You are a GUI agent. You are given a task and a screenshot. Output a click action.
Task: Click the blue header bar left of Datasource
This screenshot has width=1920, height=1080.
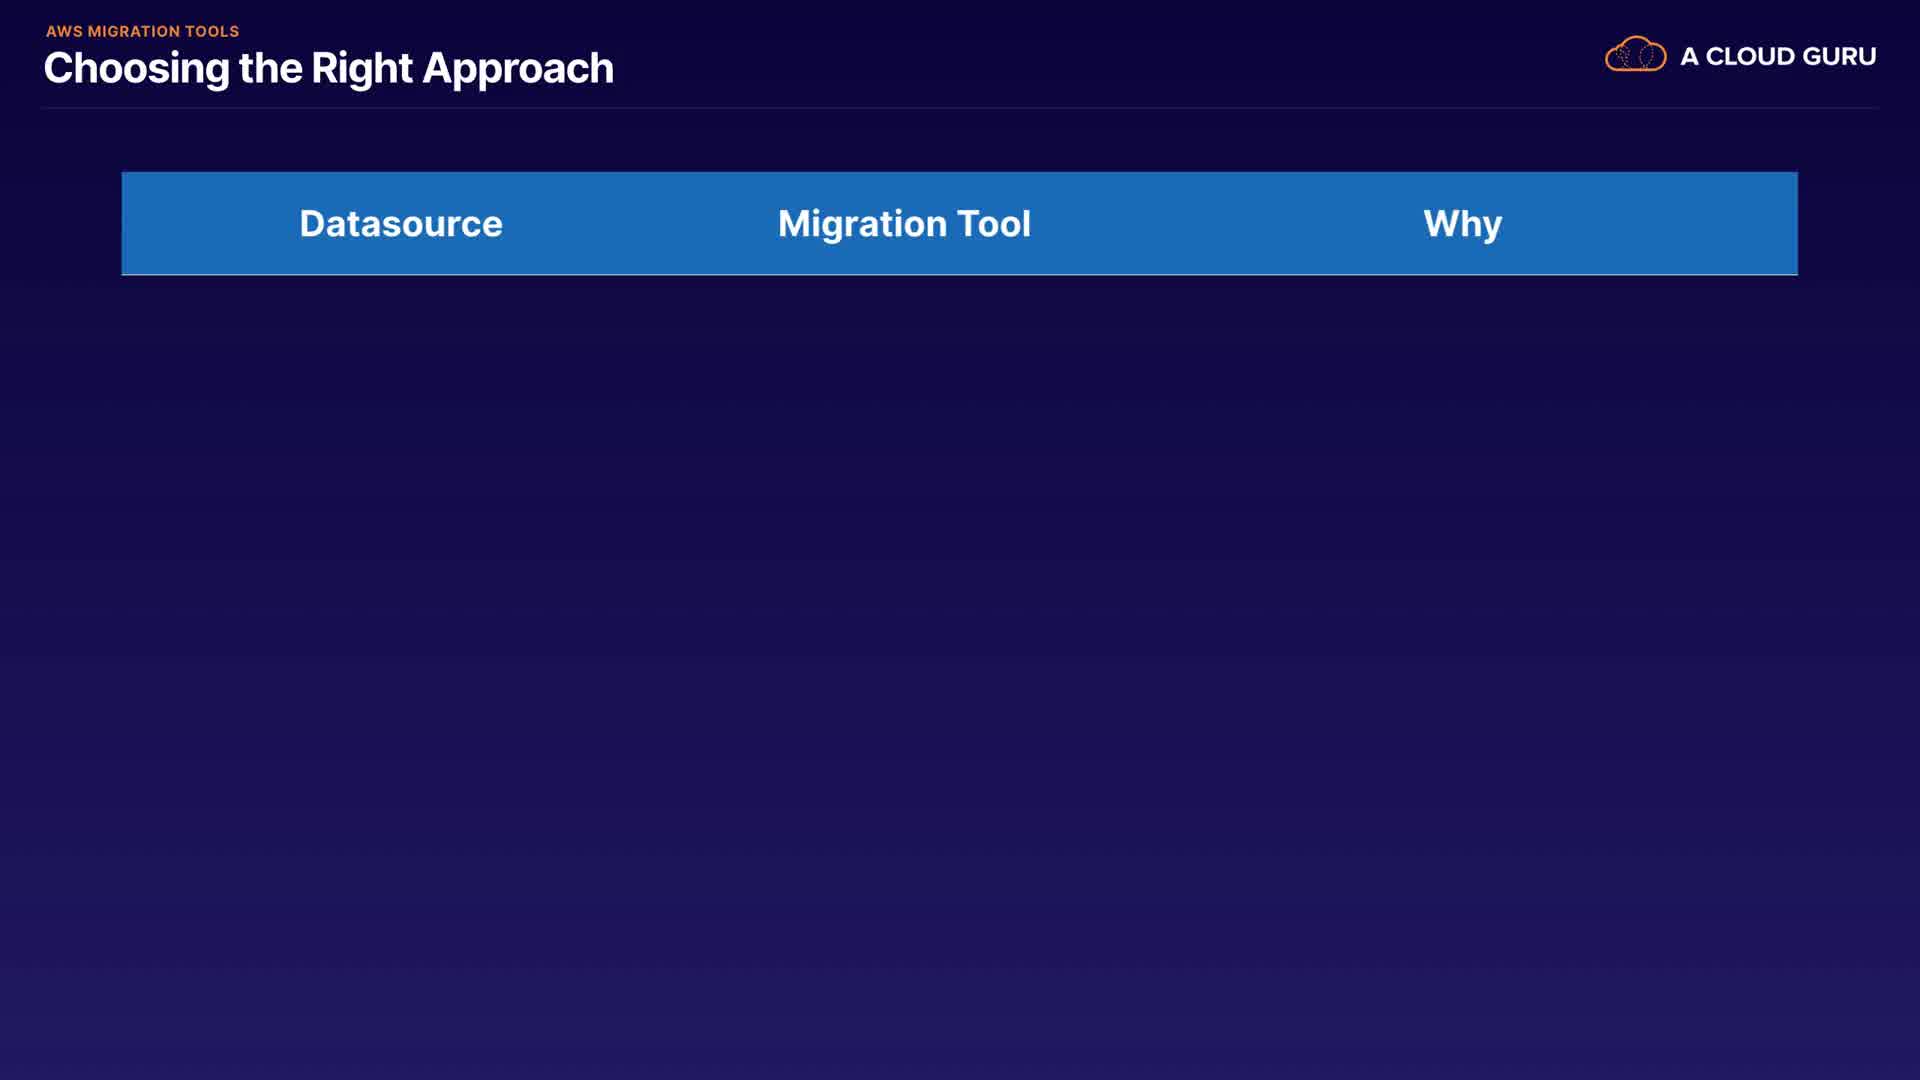pyautogui.click(x=200, y=223)
